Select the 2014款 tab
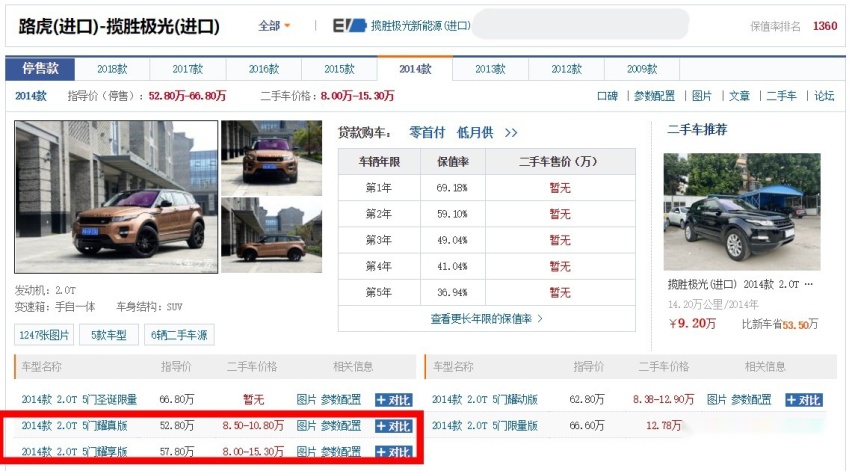Image resolution: width=852 pixels, height=471 pixels. [415, 69]
